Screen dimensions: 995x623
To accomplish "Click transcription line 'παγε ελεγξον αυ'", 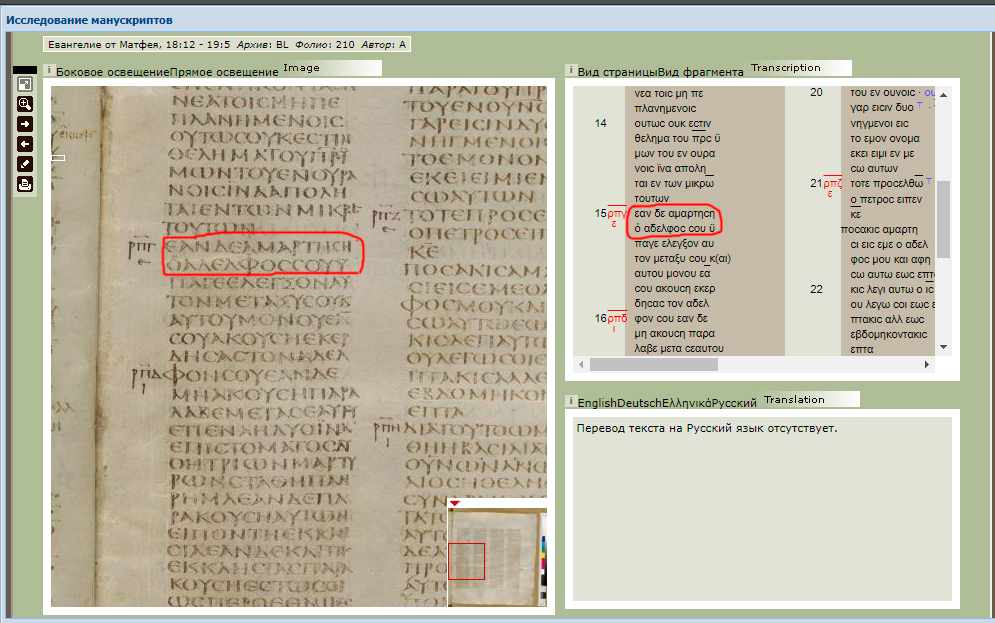I will pos(674,244).
